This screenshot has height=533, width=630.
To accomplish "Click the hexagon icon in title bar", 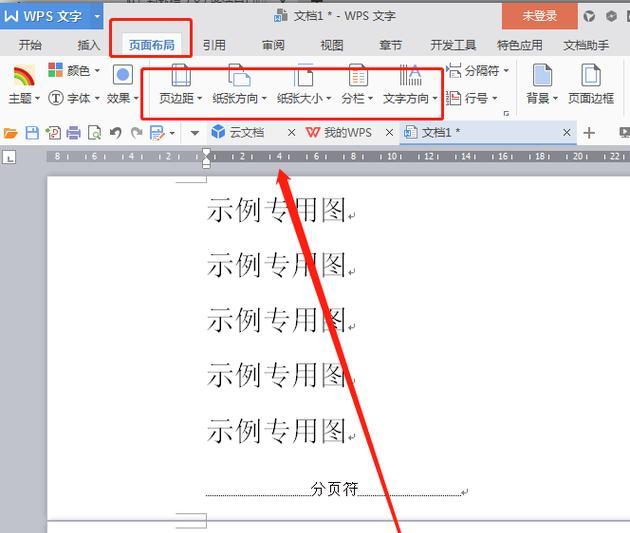I will [x=611, y=16].
